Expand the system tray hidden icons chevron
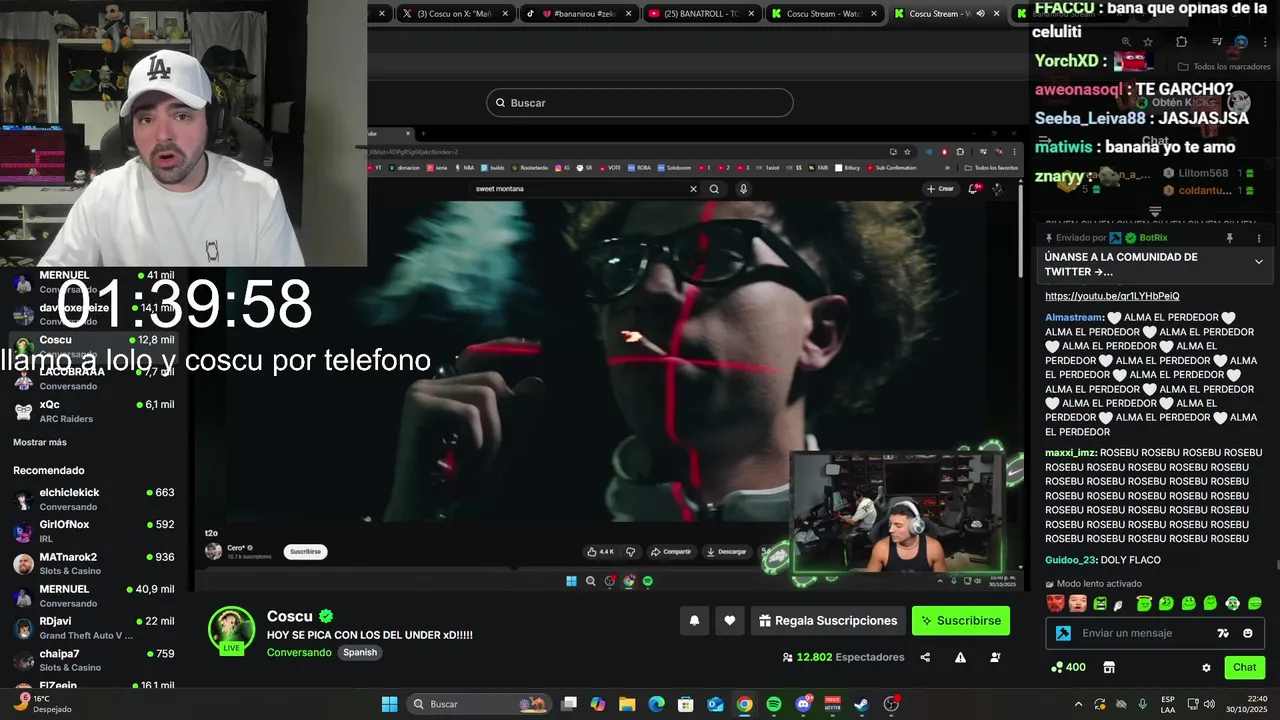This screenshot has height=720, width=1280. click(x=1079, y=704)
